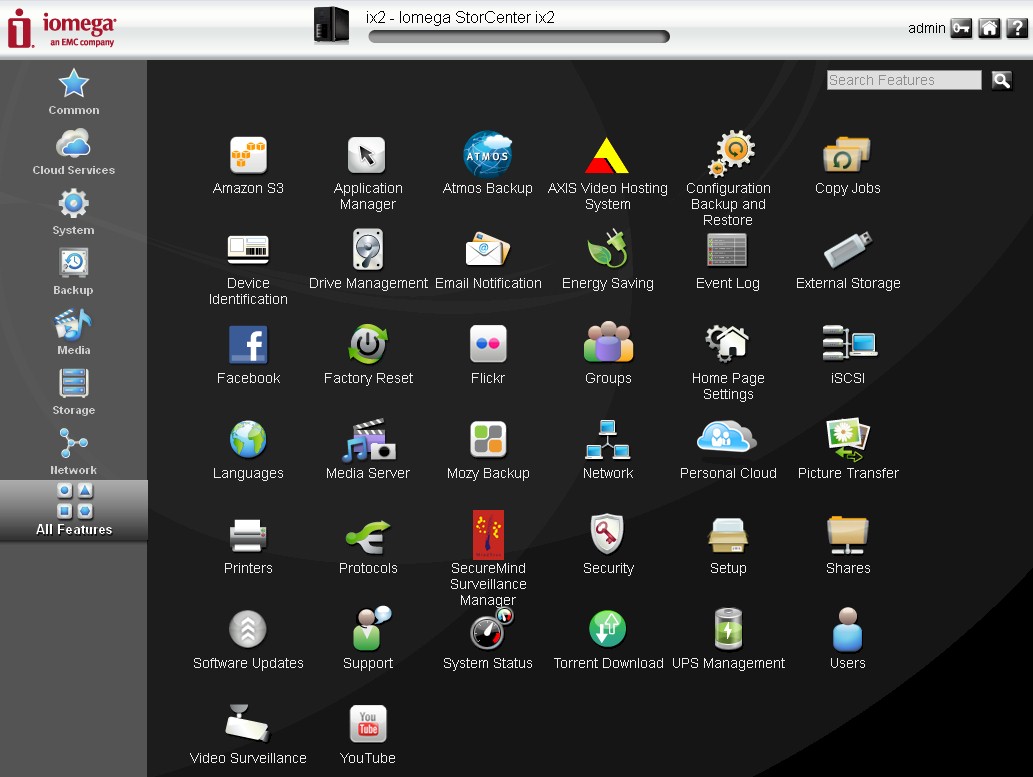Click the Search Features input field
This screenshot has width=1033, height=777.
click(x=904, y=80)
